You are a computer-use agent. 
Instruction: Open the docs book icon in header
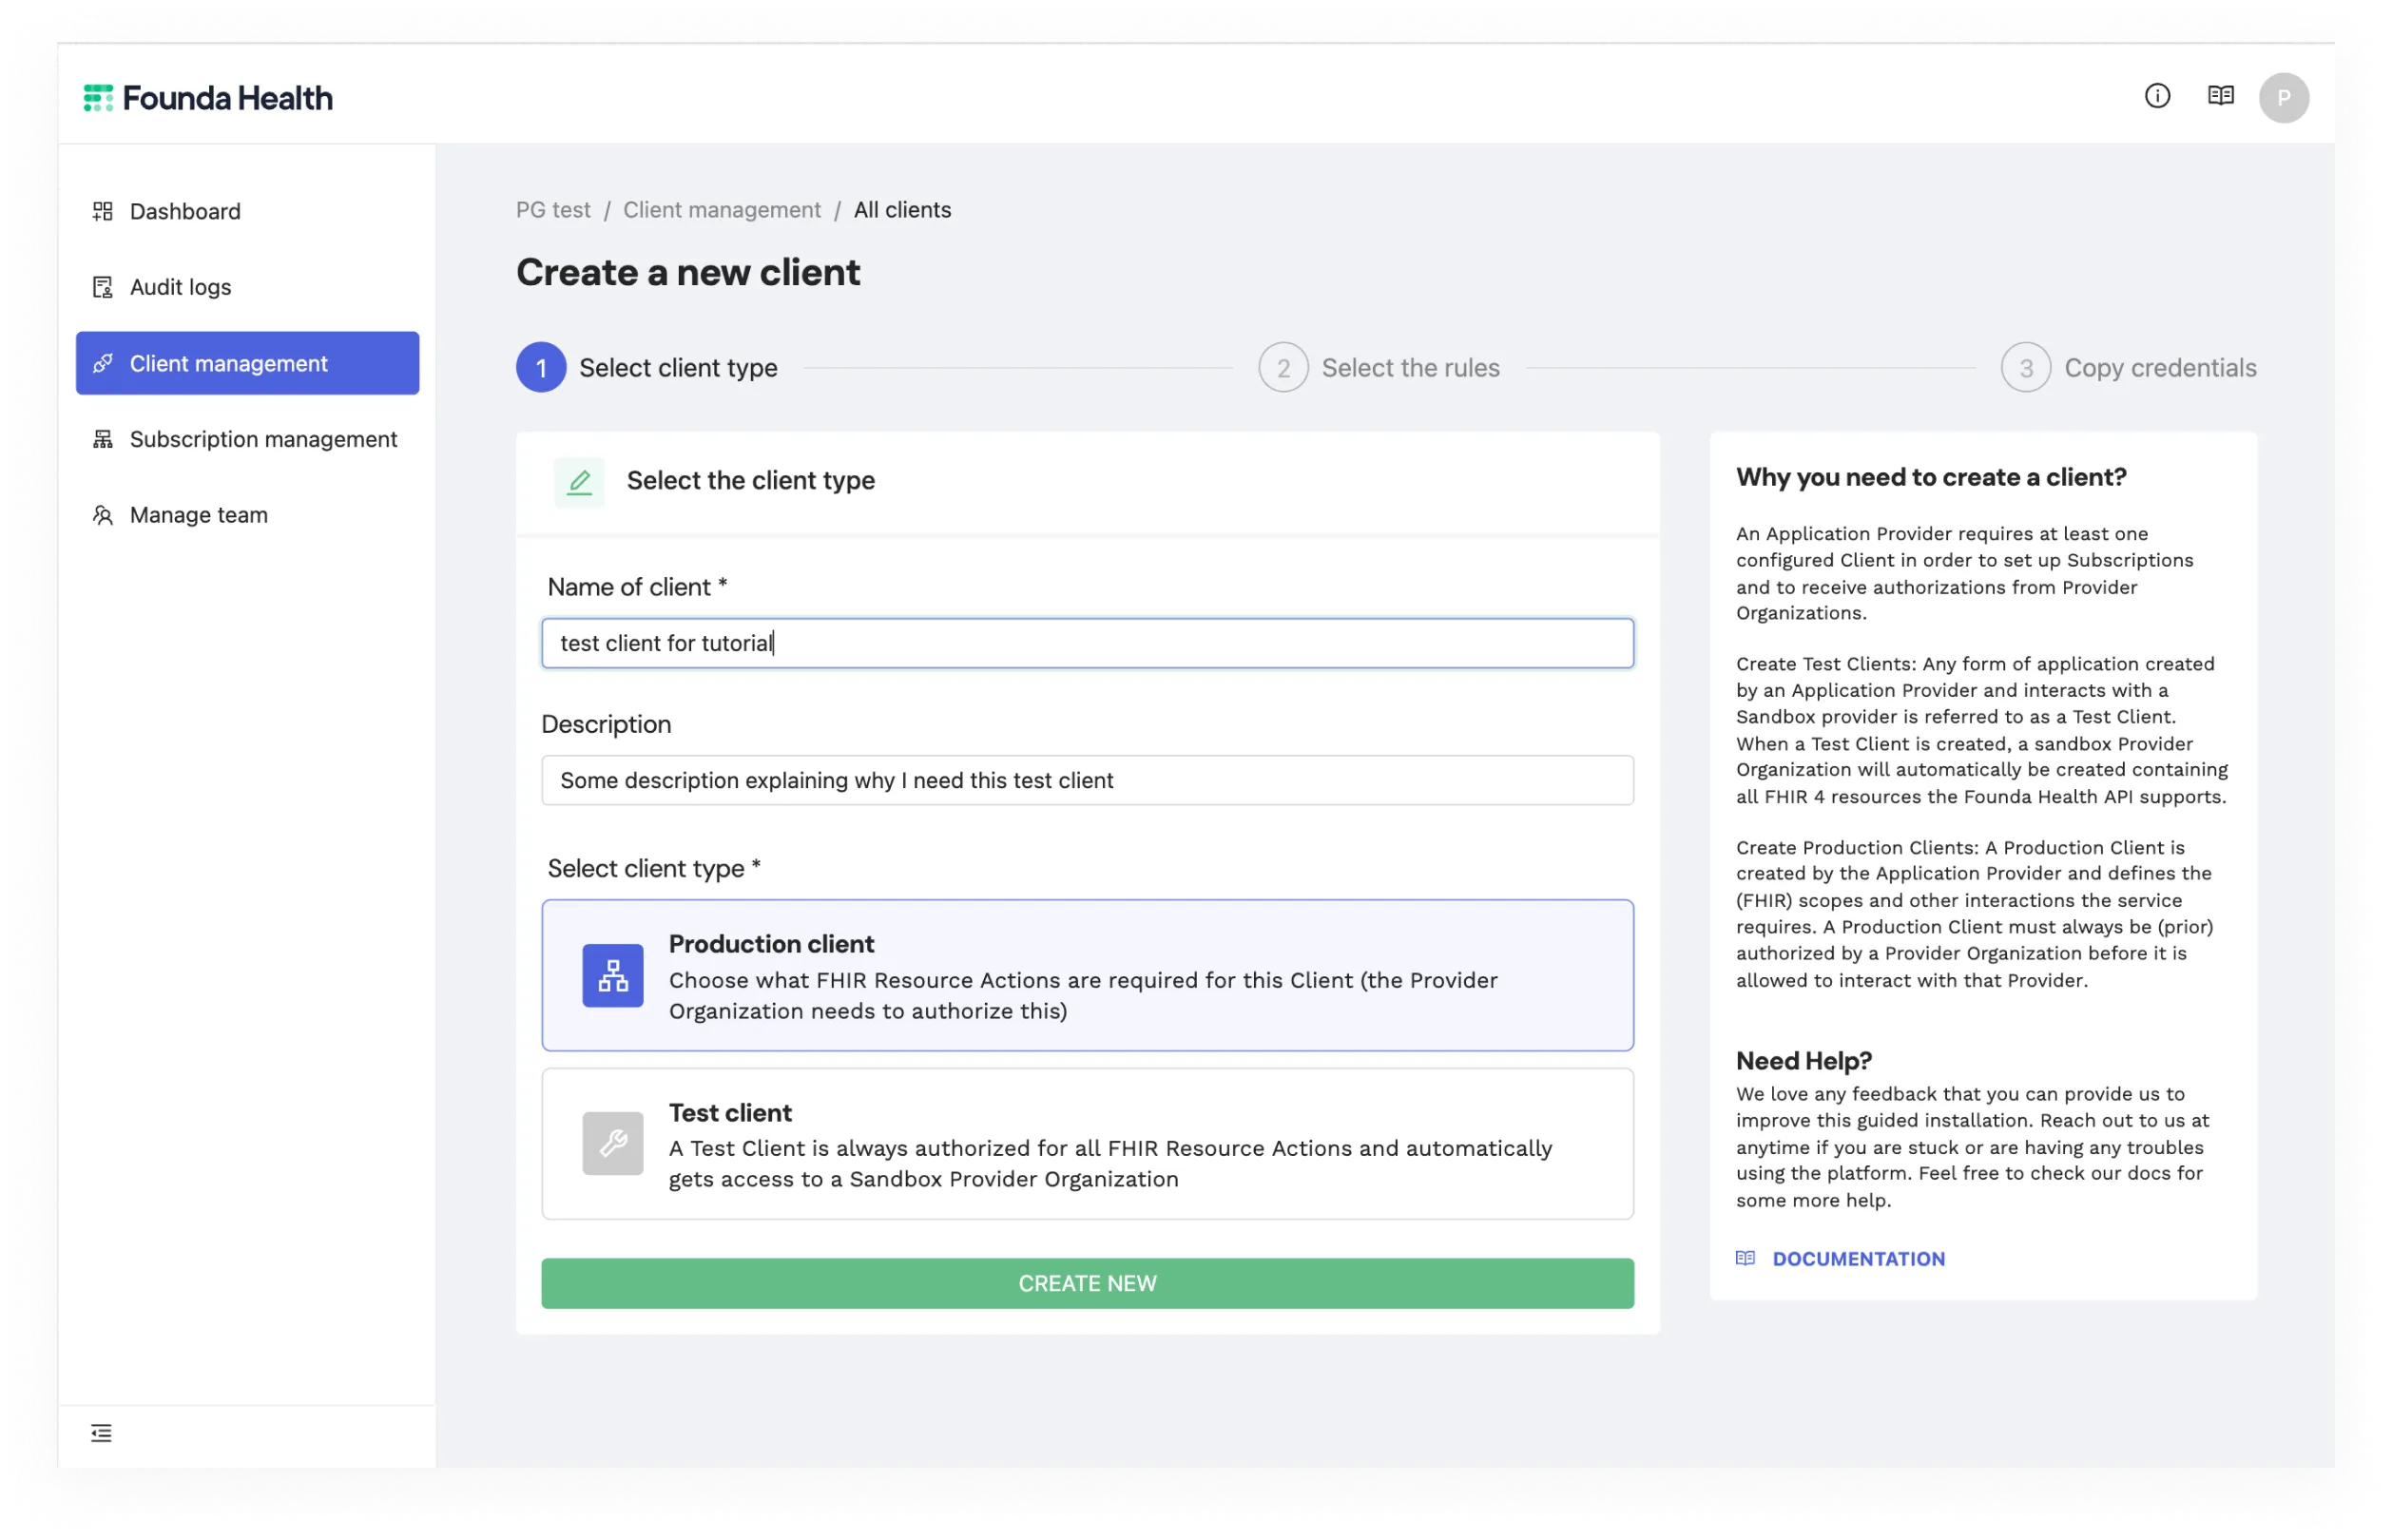[x=2220, y=96]
